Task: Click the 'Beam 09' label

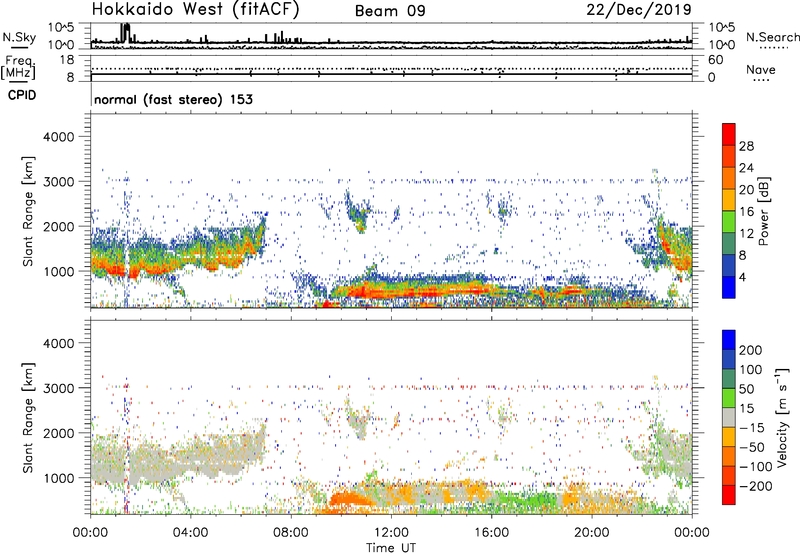Action: (390, 11)
